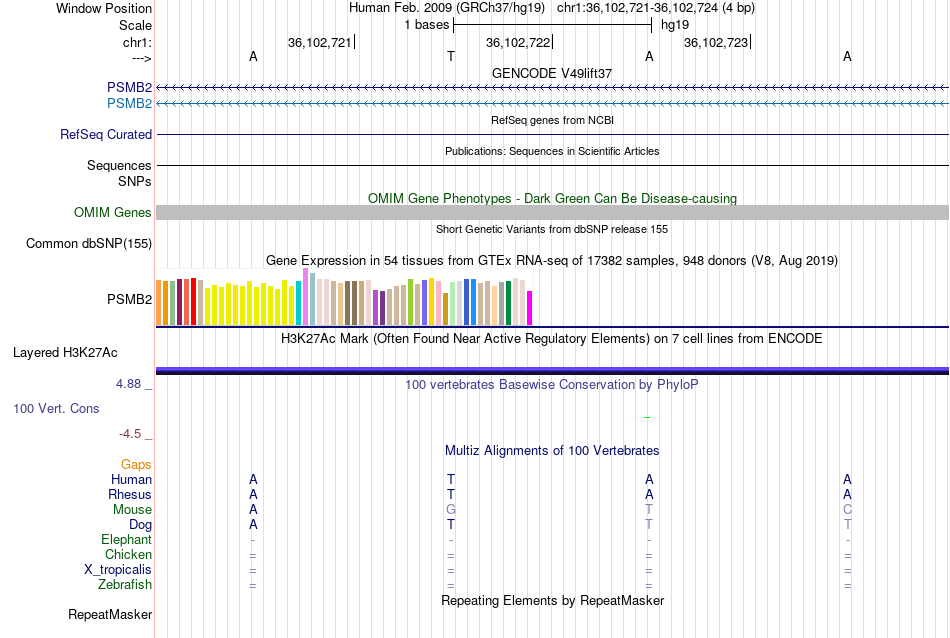Click the hg19 label beside the scale bar
The height and width of the screenshot is (638, 950).
pos(675,25)
